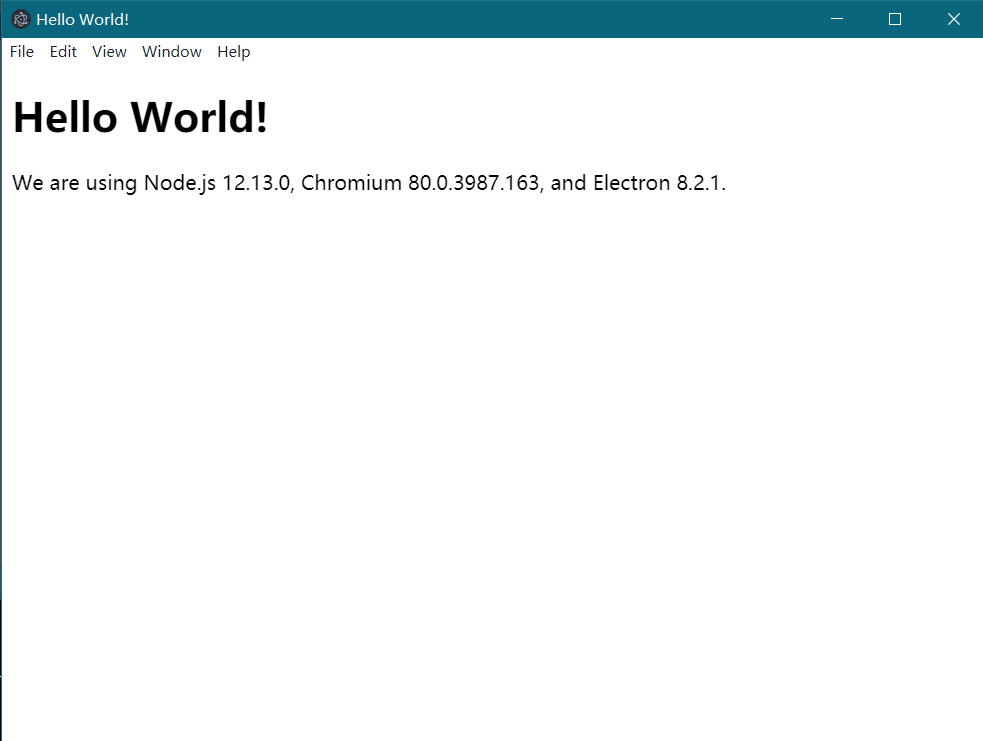Open the View menu

pyautogui.click(x=109, y=52)
